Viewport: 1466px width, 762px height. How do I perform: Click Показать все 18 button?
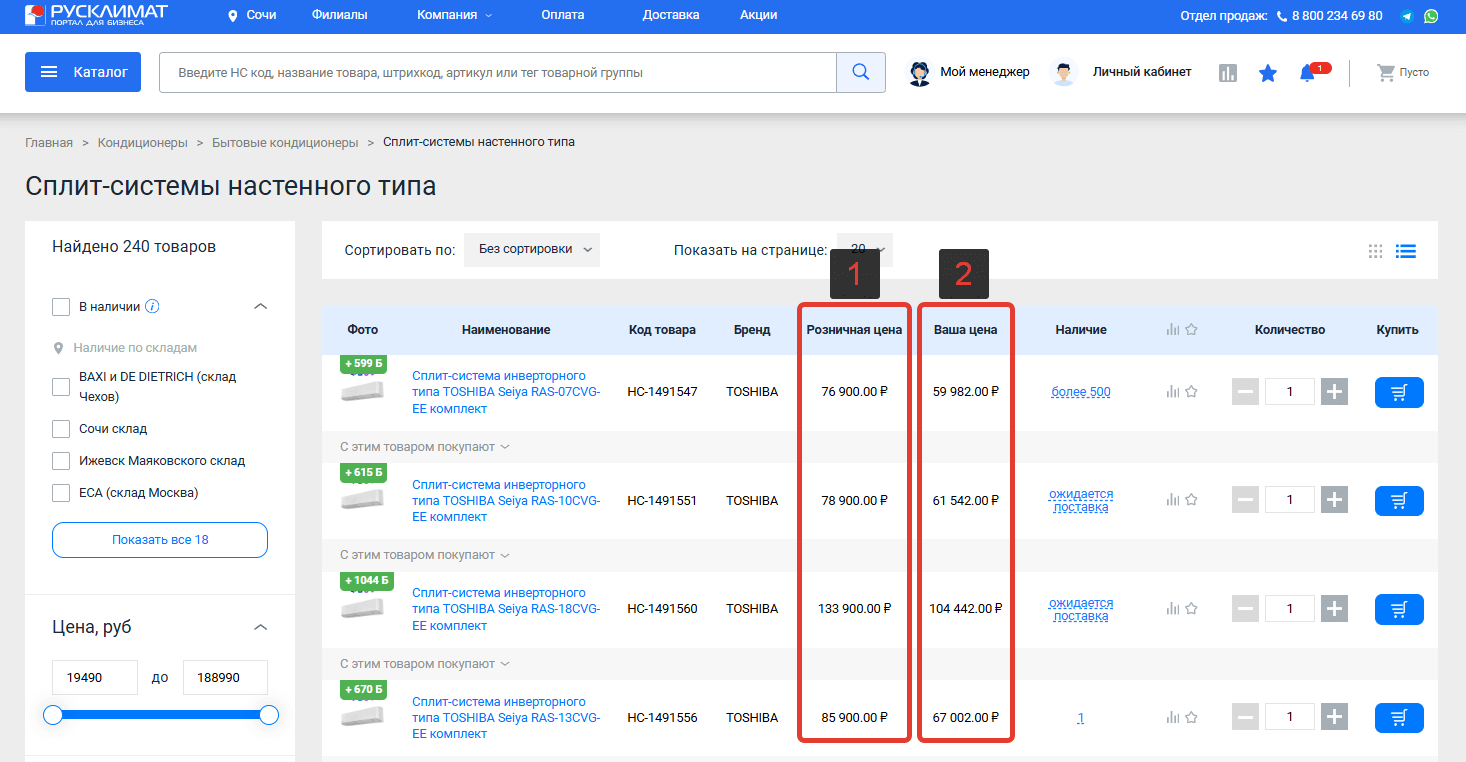coord(160,540)
